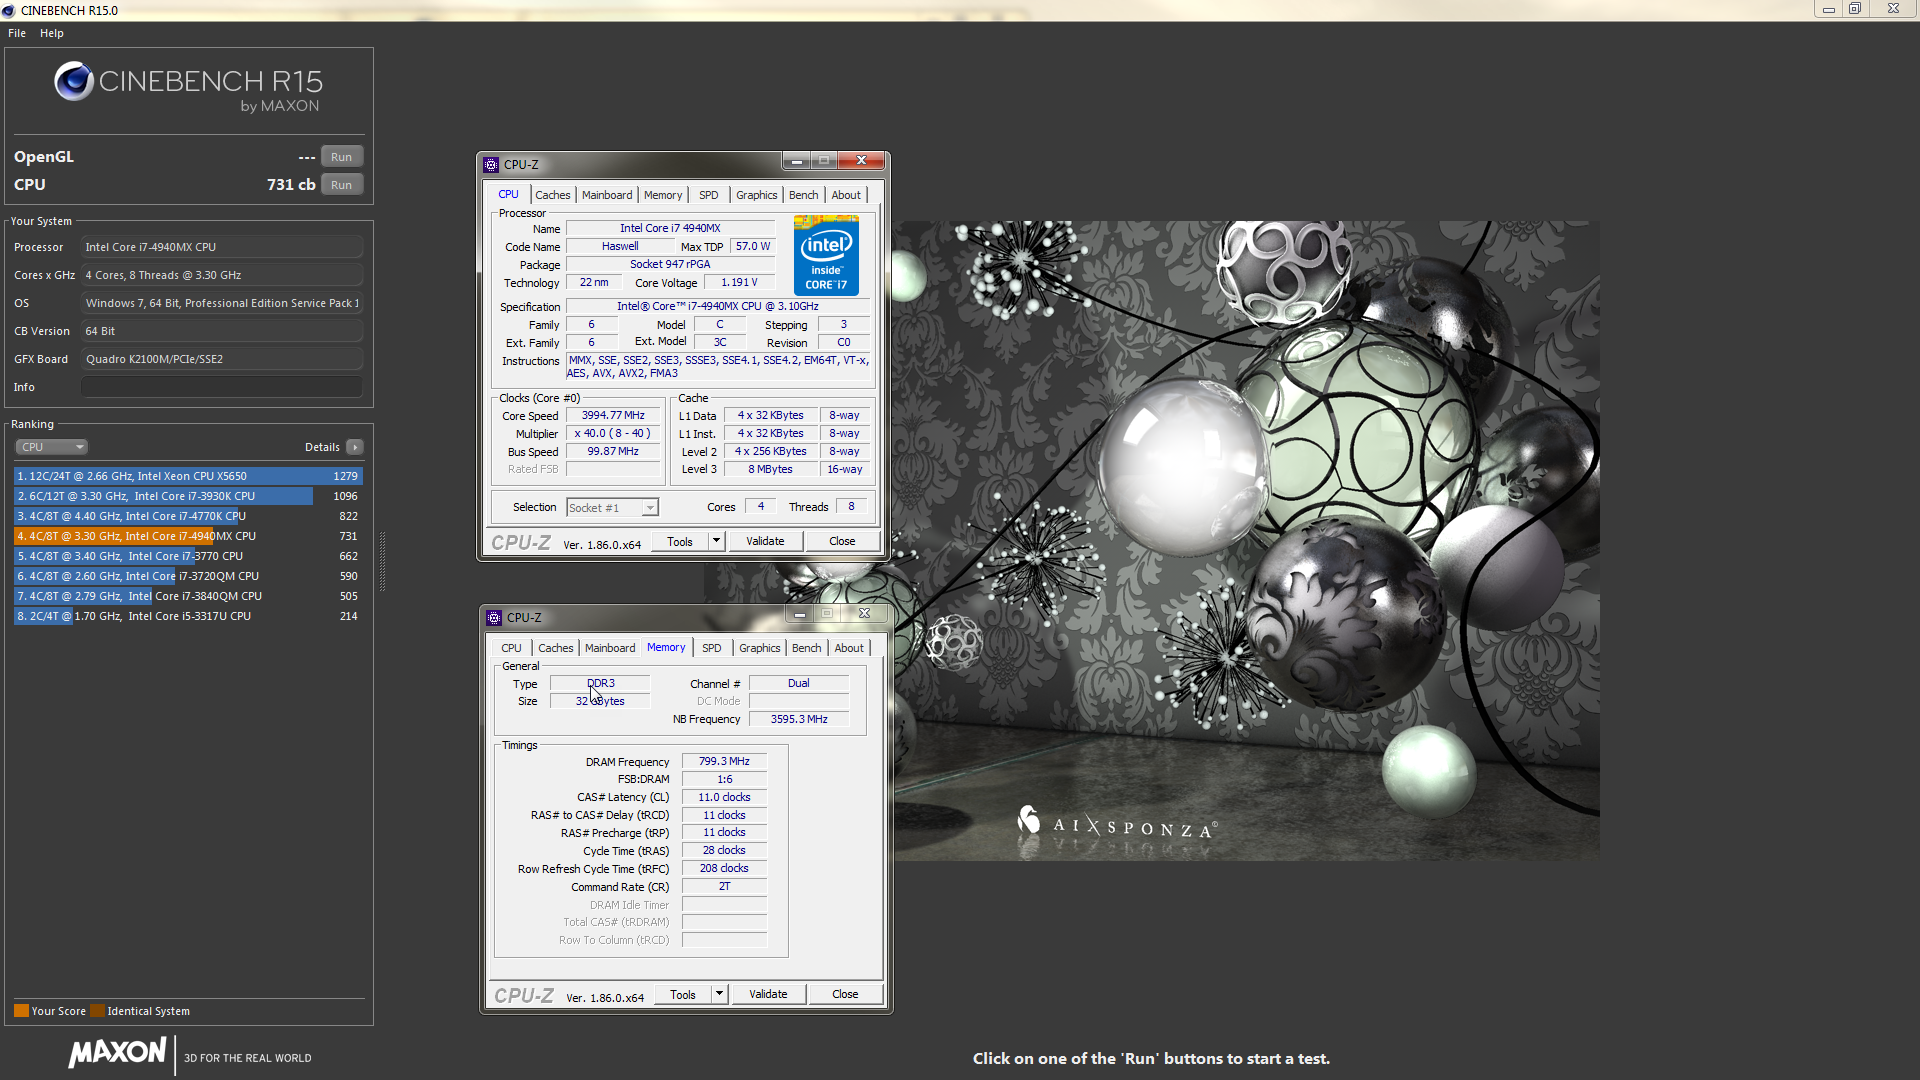Click DRAM Frequency value 799.3 MHz
This screenshot has height=1080, width=1920.
pyautogui.click(x=724, y=761)
